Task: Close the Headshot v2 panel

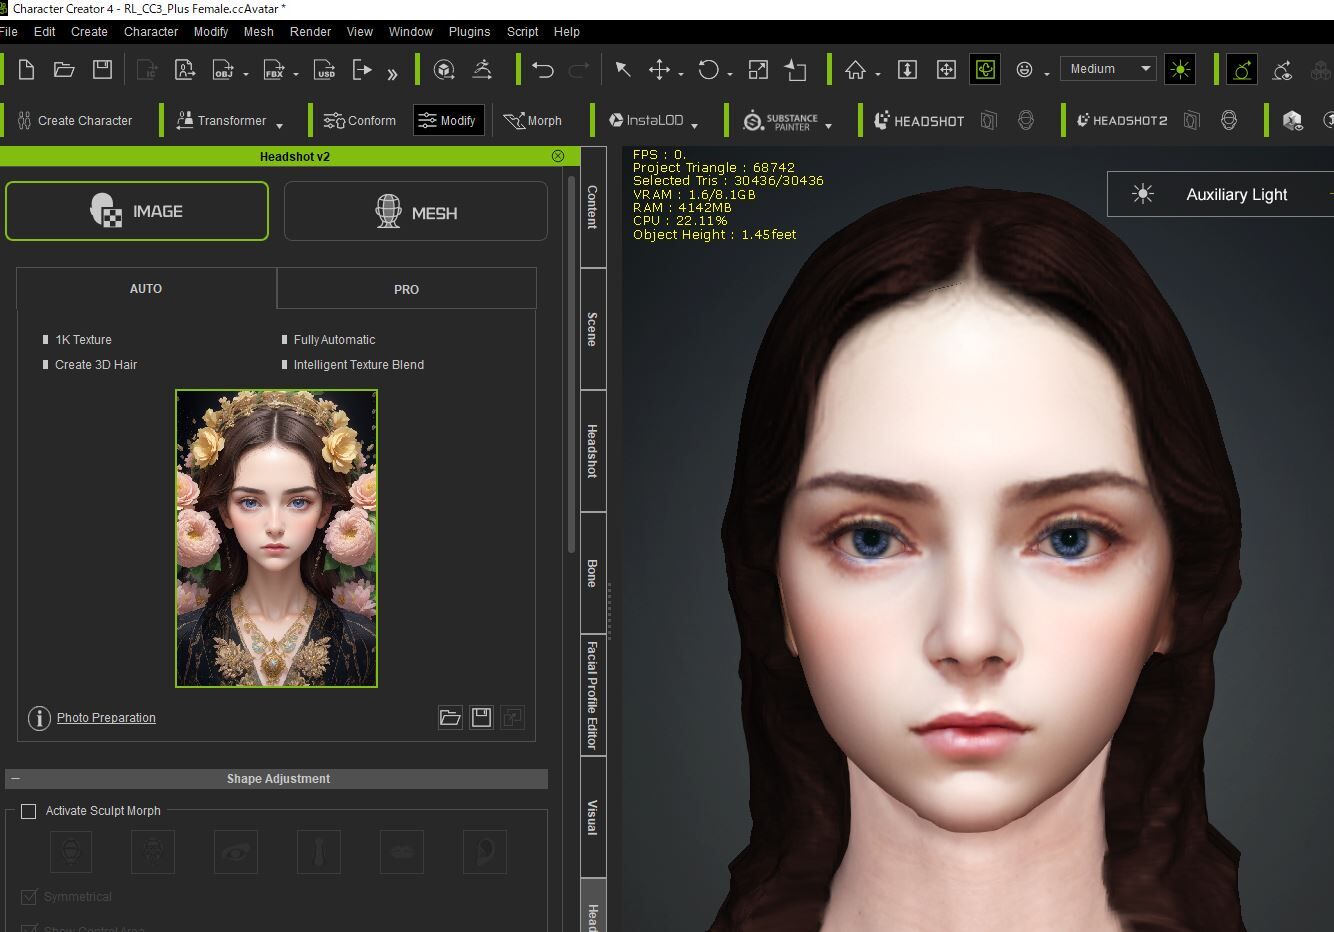Action: (x=558, y=156)
